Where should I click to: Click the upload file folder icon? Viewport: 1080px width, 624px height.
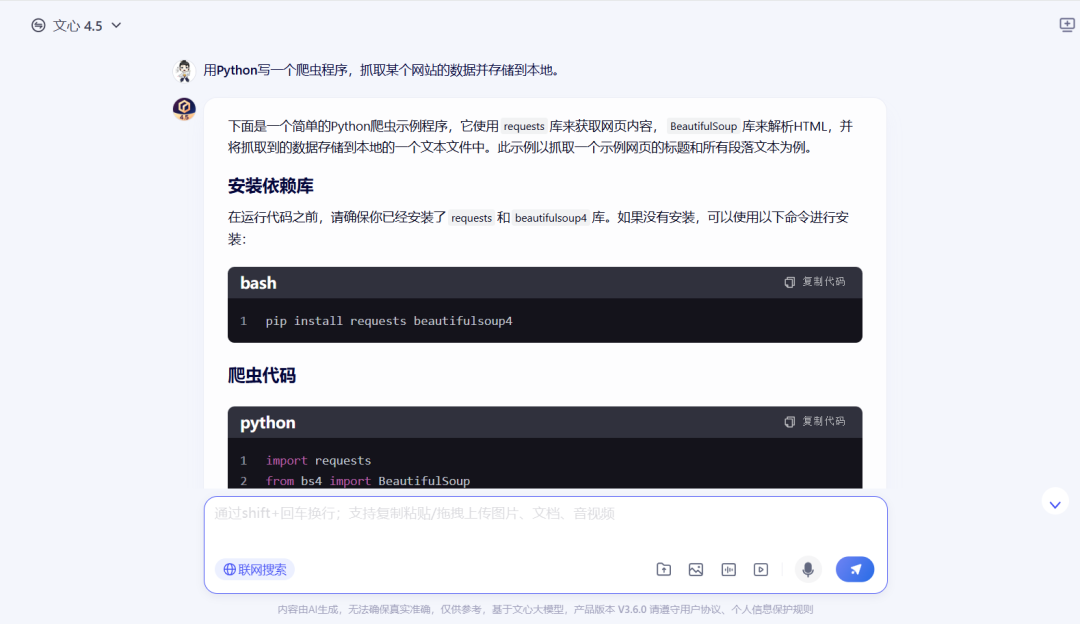coord(663,570)
